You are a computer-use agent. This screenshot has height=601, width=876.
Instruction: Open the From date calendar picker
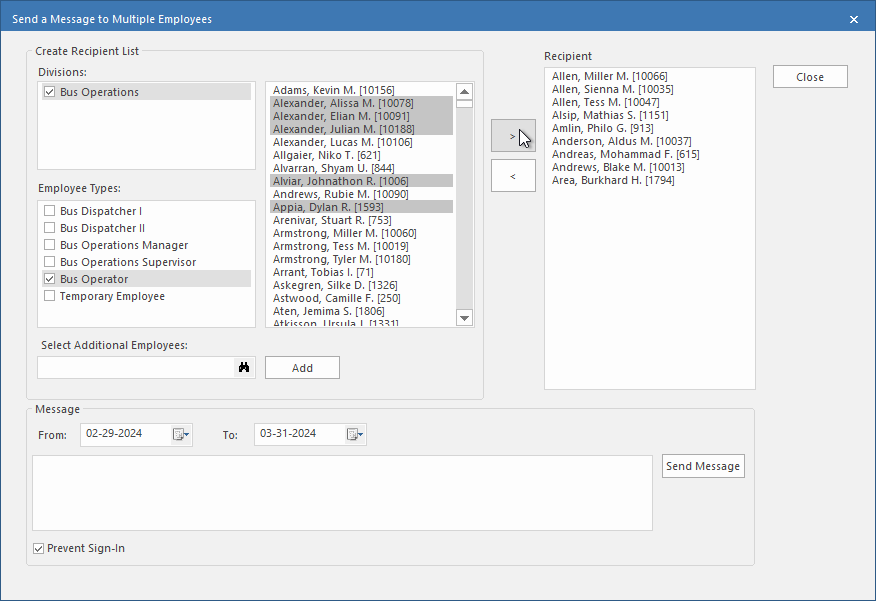[180, 434]
